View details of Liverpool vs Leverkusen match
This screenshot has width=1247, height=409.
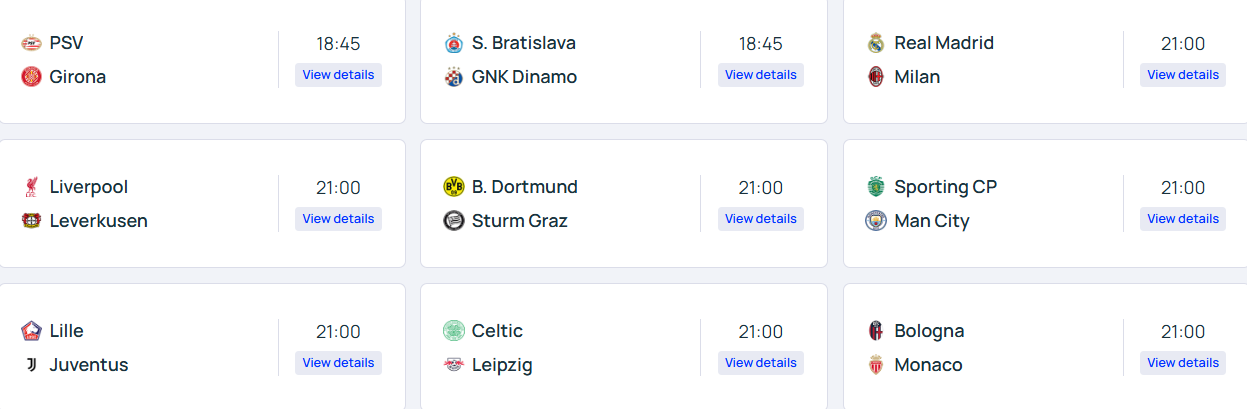[x=338, y=219]
